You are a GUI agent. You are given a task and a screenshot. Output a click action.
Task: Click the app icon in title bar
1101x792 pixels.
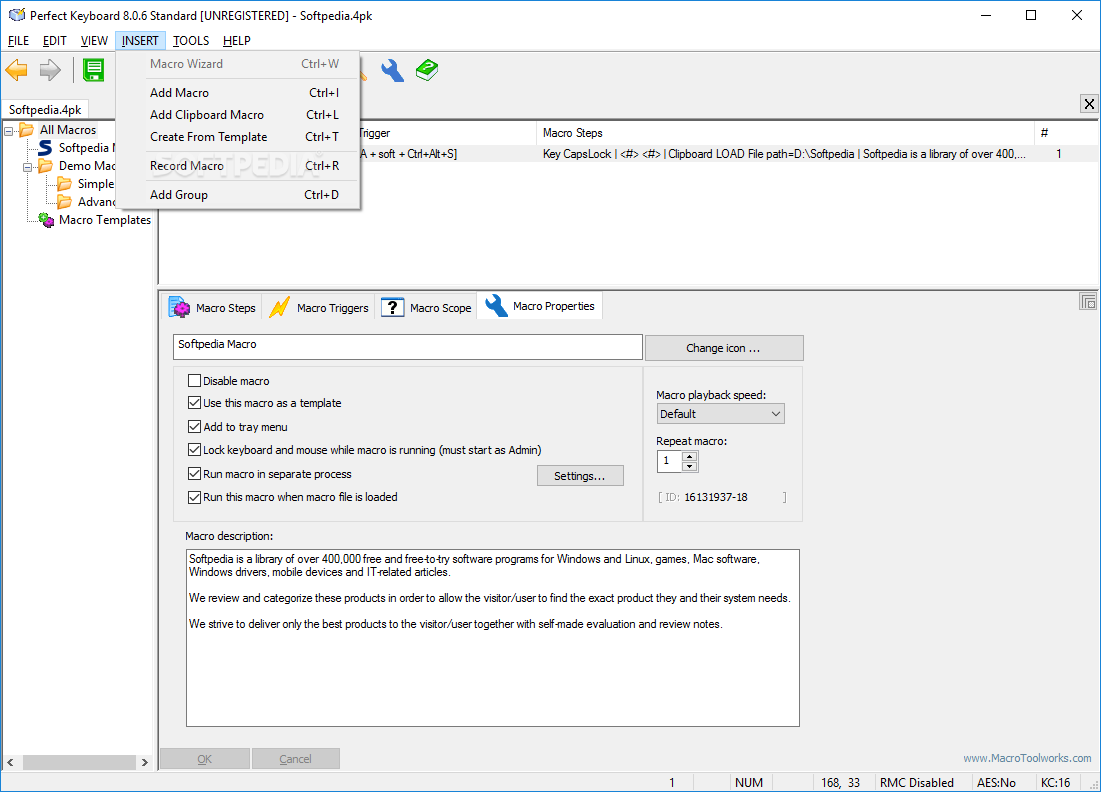coord(16,15)
